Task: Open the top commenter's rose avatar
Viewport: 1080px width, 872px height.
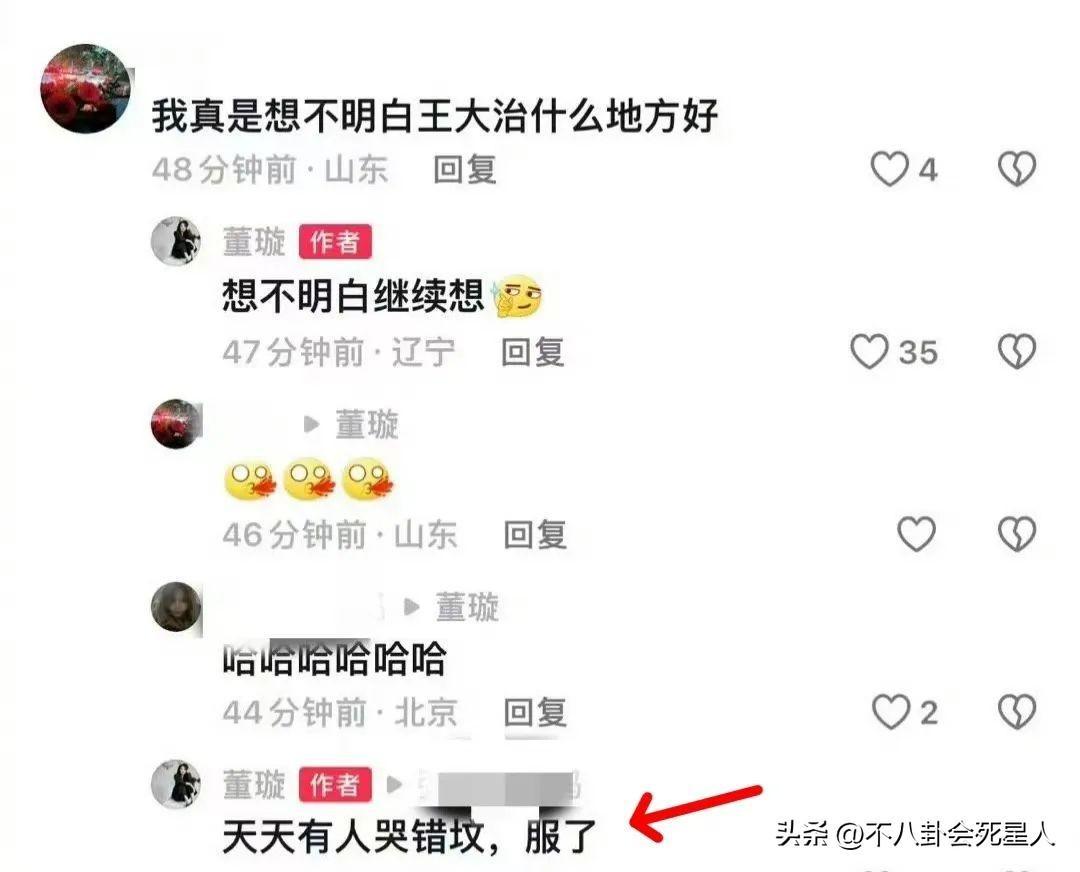Action: click(85, 88)
